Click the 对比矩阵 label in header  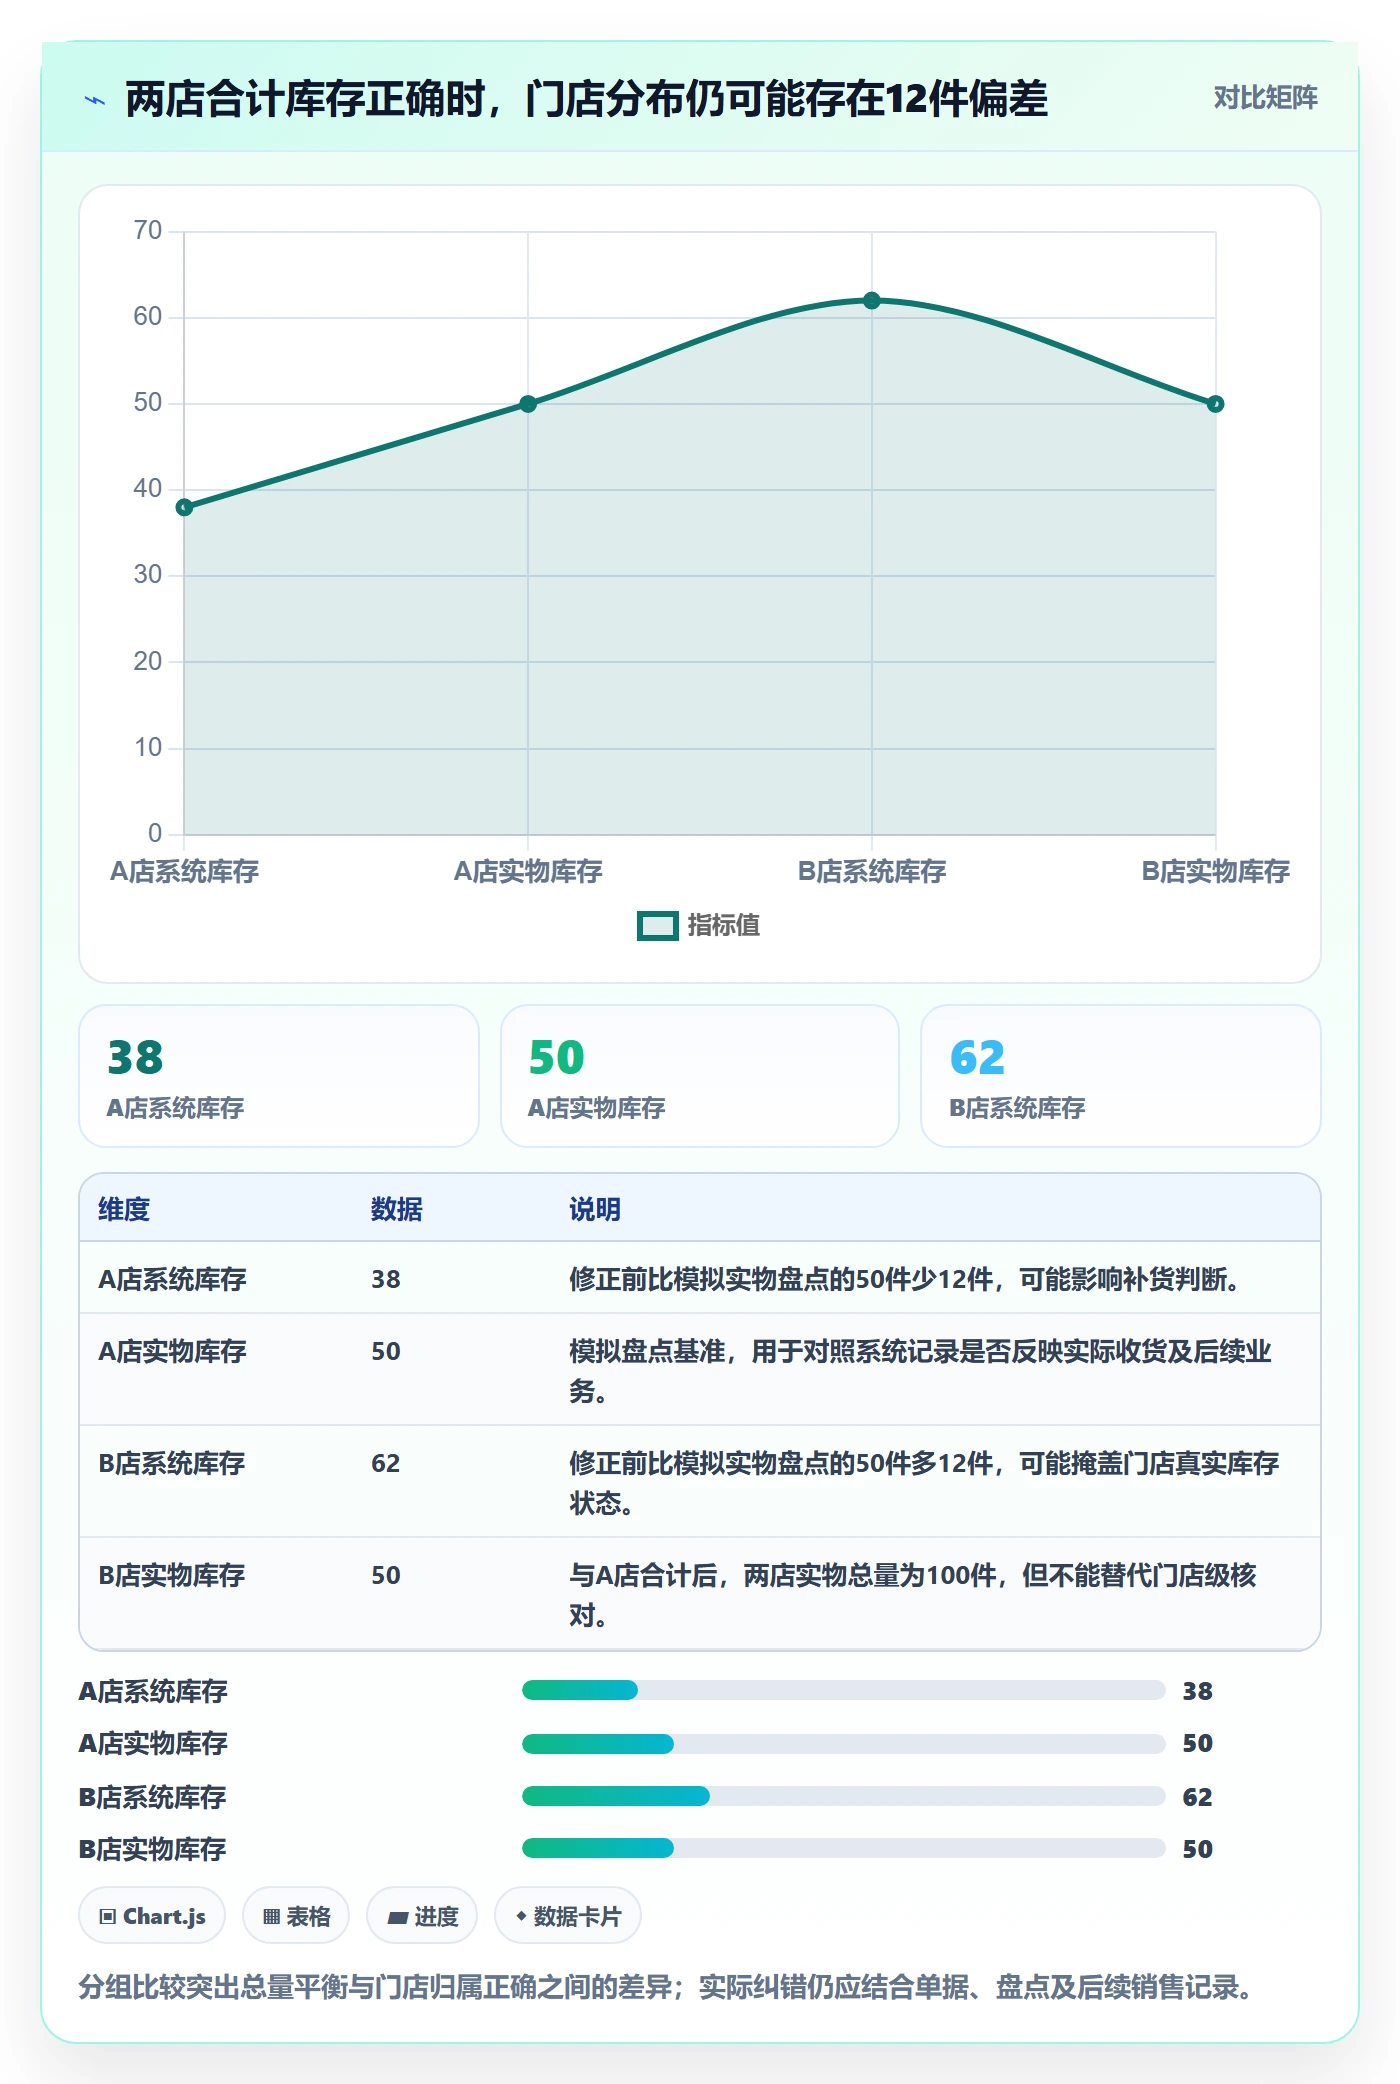pos(1265,97)
